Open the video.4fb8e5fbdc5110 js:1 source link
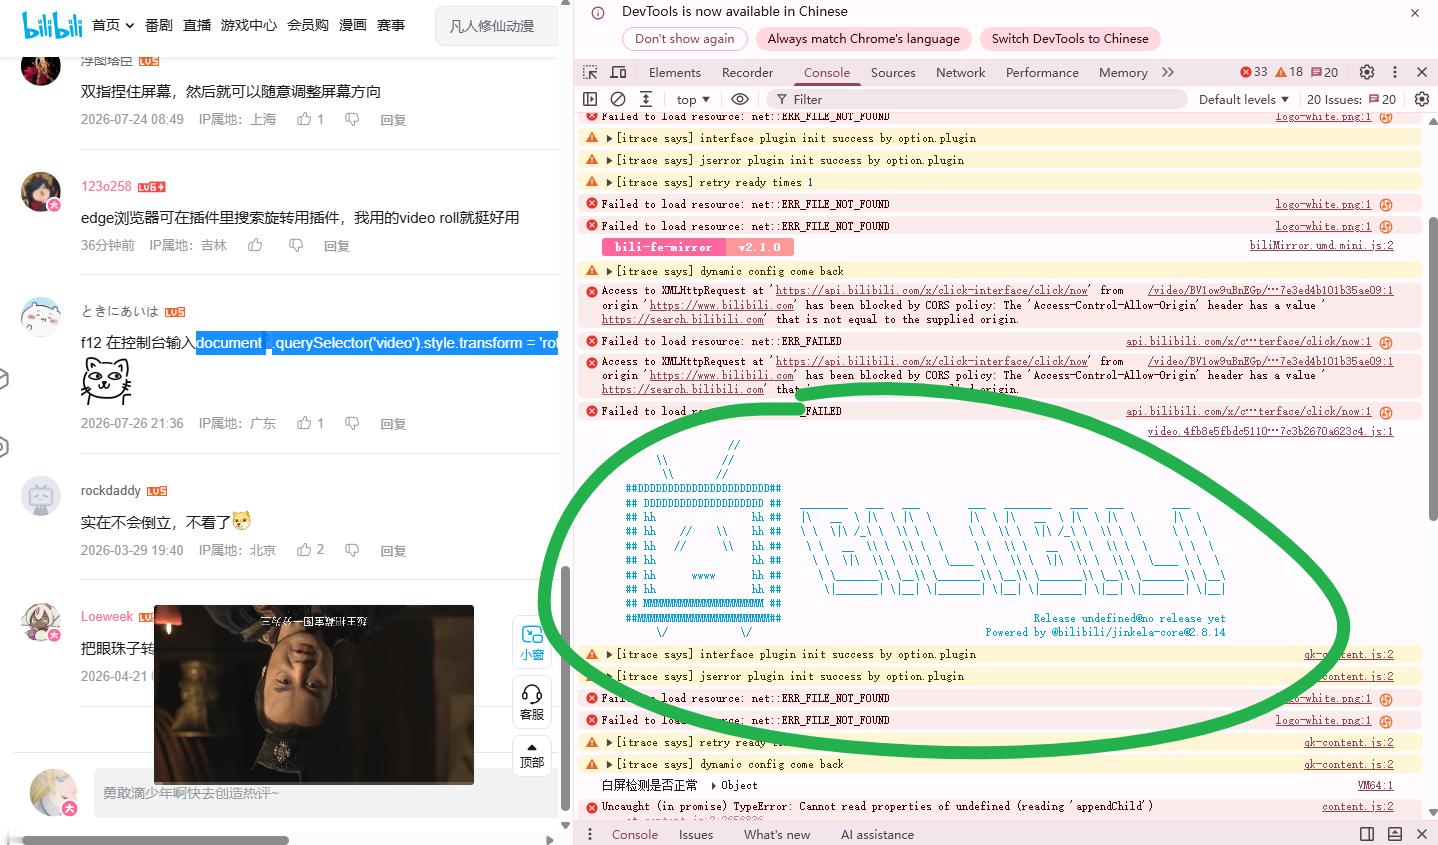 coord(1270,431)
